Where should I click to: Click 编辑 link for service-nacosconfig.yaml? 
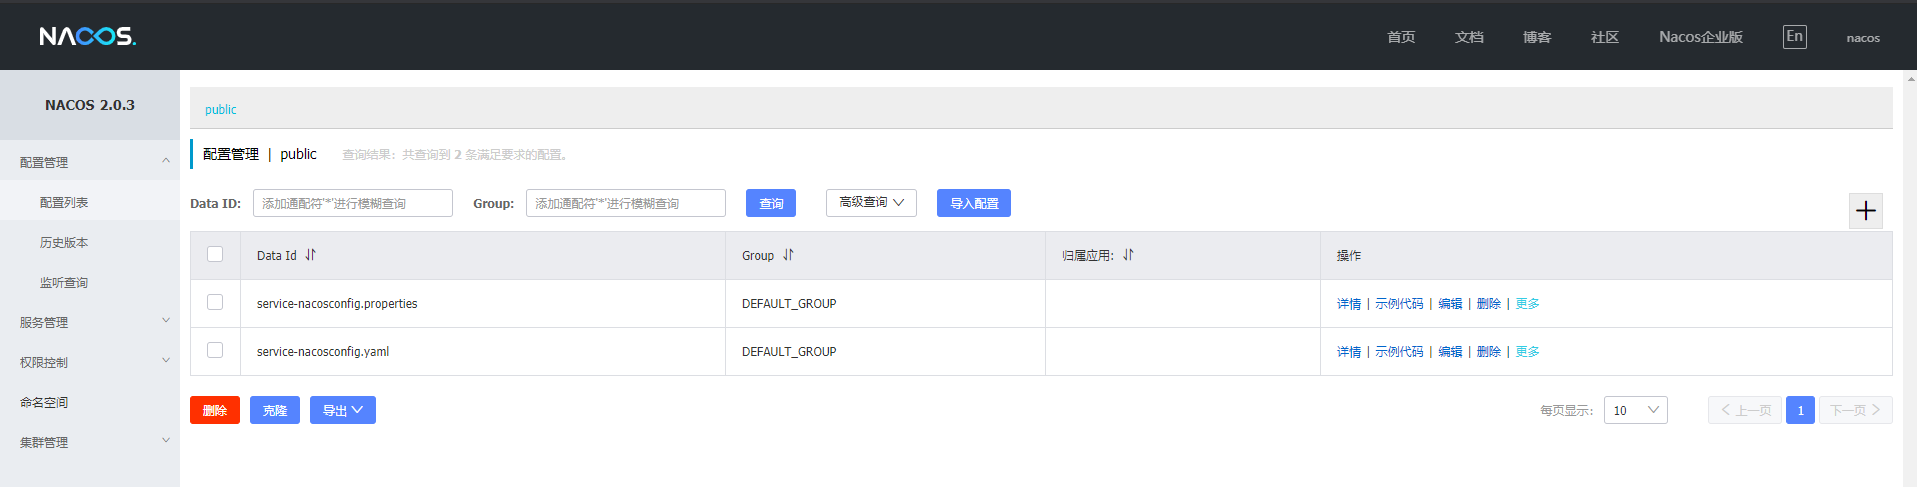point(1450,352)
